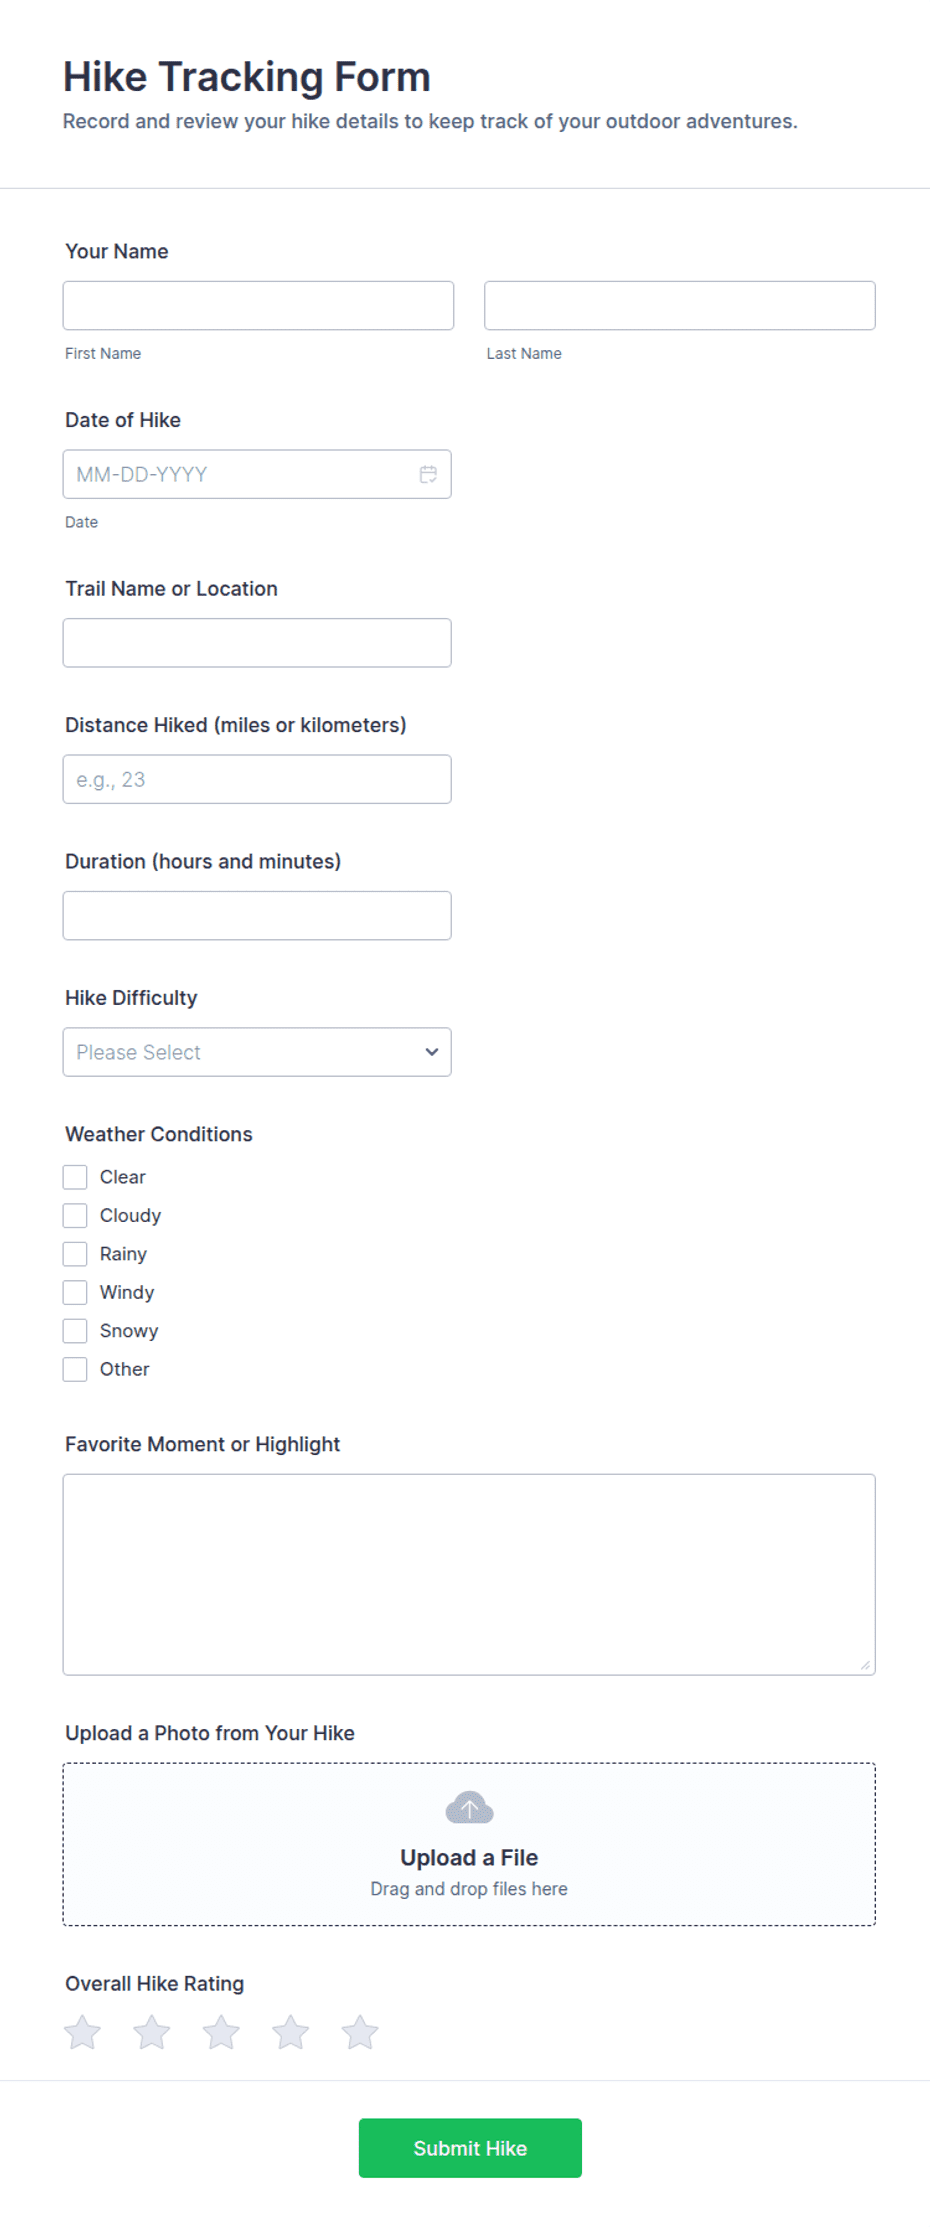Viewport: 930px width, 2227px height.
Task: Tick the Rainy weather option
Action: (75, 1254)
